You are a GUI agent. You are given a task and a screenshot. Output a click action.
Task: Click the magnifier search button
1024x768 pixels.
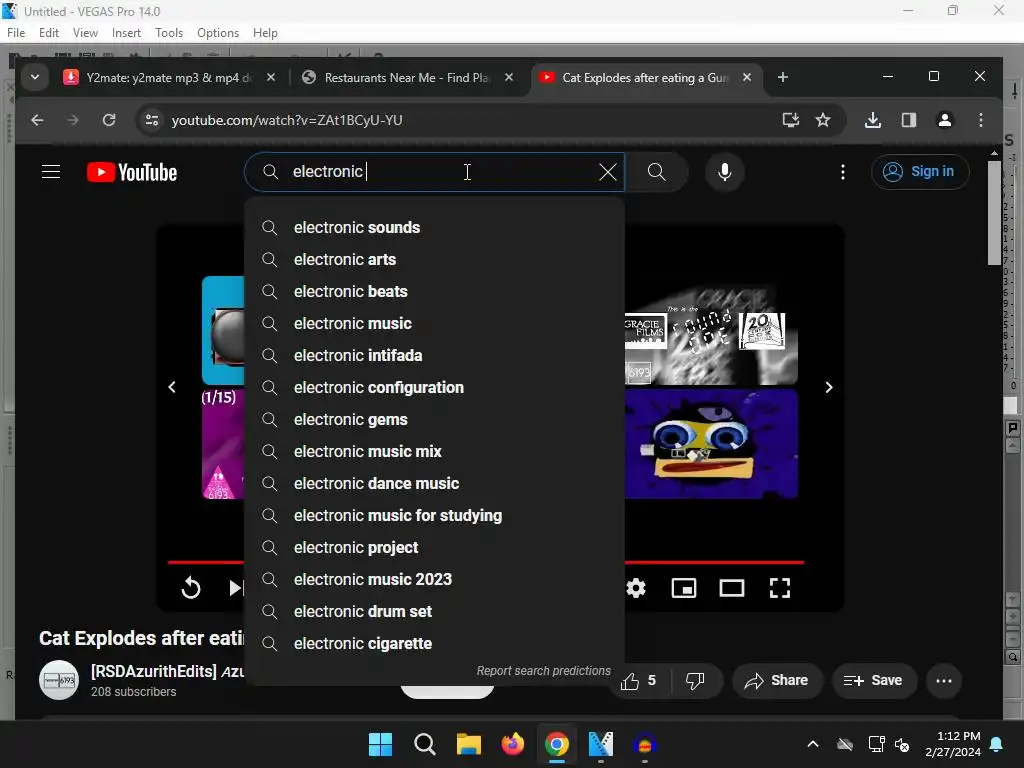(x=656, y=172)
